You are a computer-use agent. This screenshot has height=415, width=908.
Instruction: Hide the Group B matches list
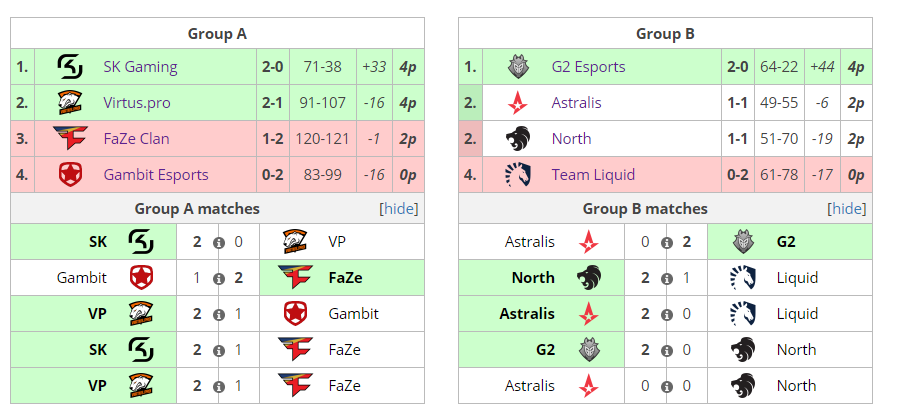tap(847, 209)
